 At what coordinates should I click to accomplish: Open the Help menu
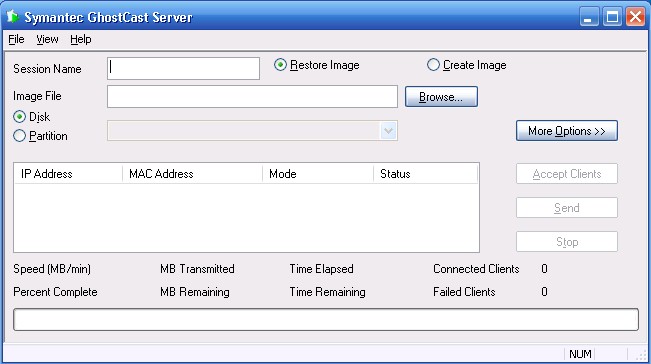coord(81,39)
